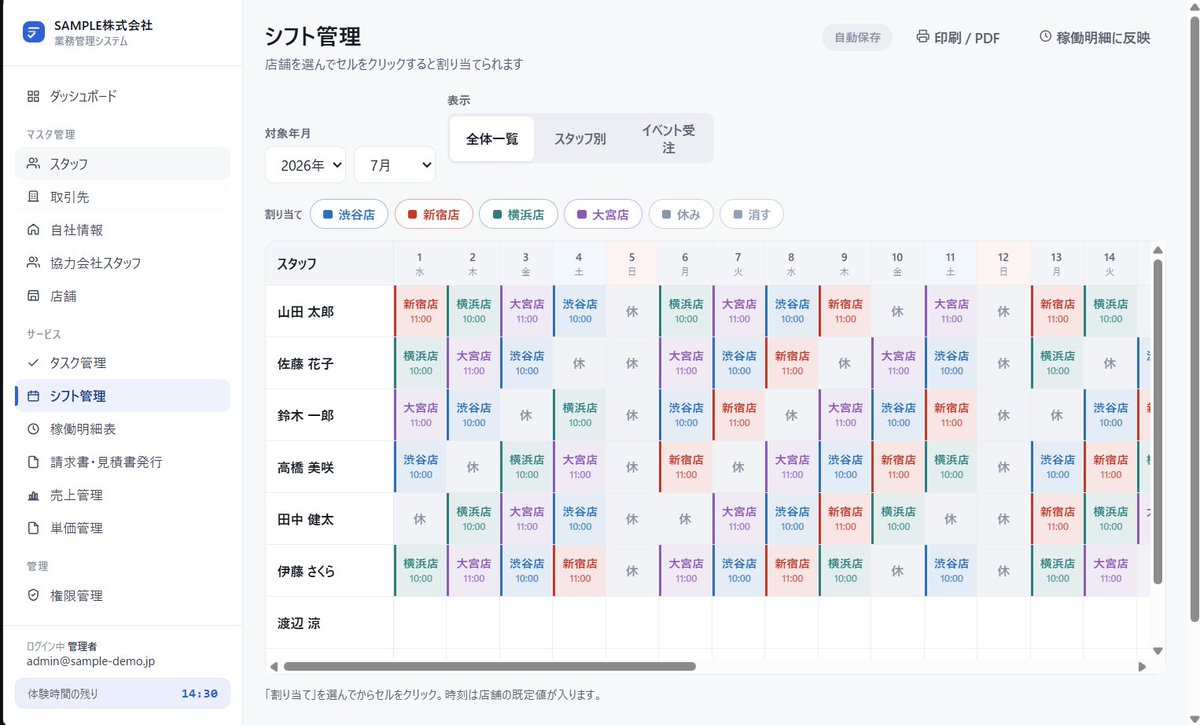Click the SAMPLE株式会社 logo icon
This screenshot has width=1200, height=725.
coord(34,33)
